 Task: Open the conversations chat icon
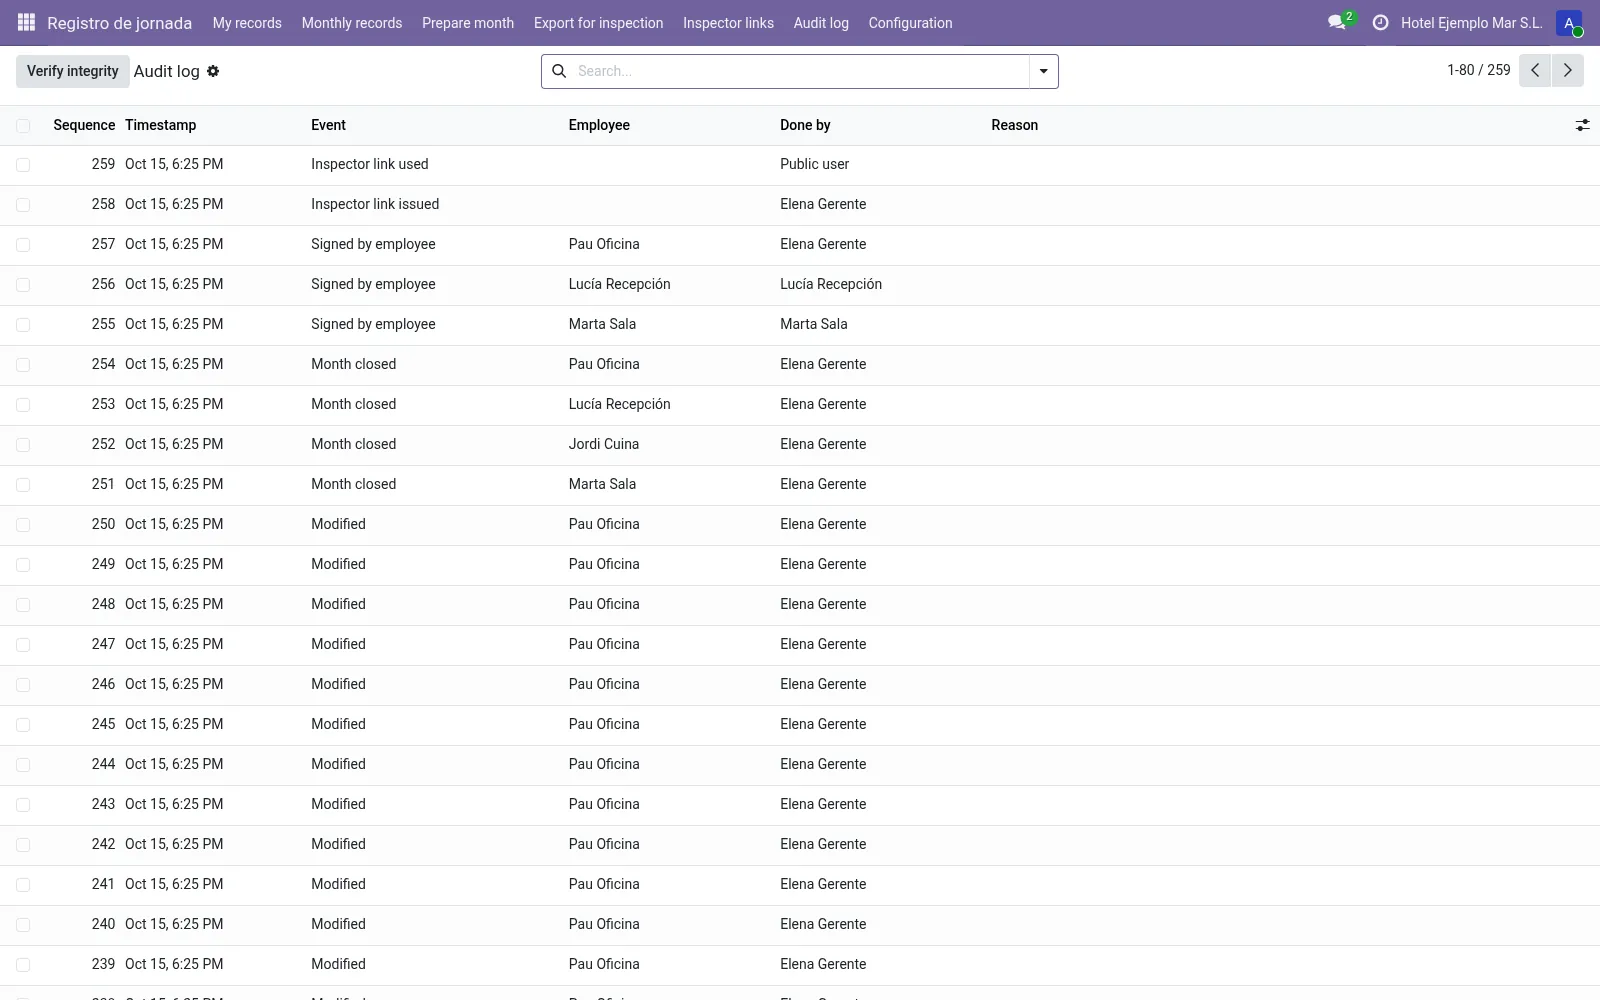[x=1336, y=22]
